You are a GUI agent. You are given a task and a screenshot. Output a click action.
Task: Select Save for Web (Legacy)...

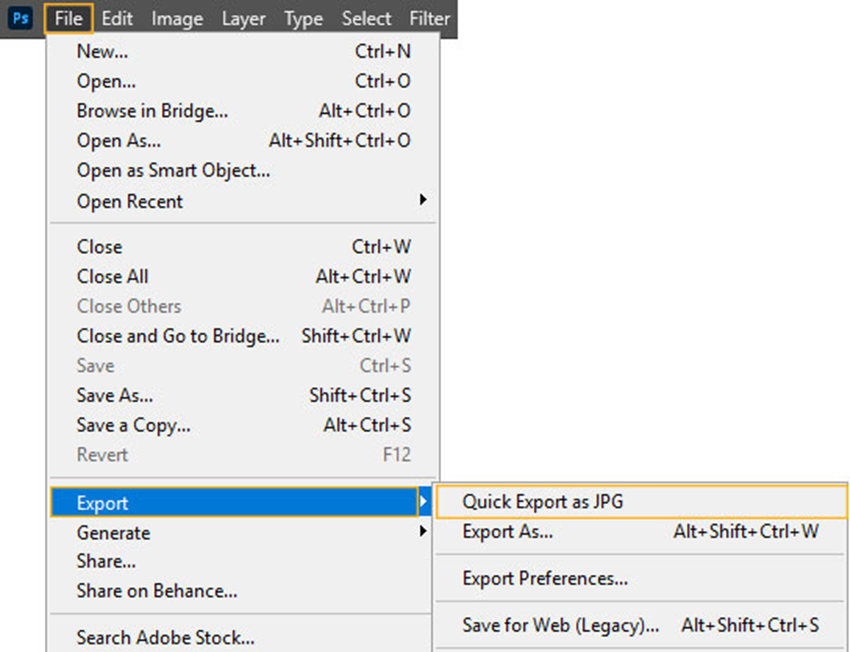click(x=560, y=625)
